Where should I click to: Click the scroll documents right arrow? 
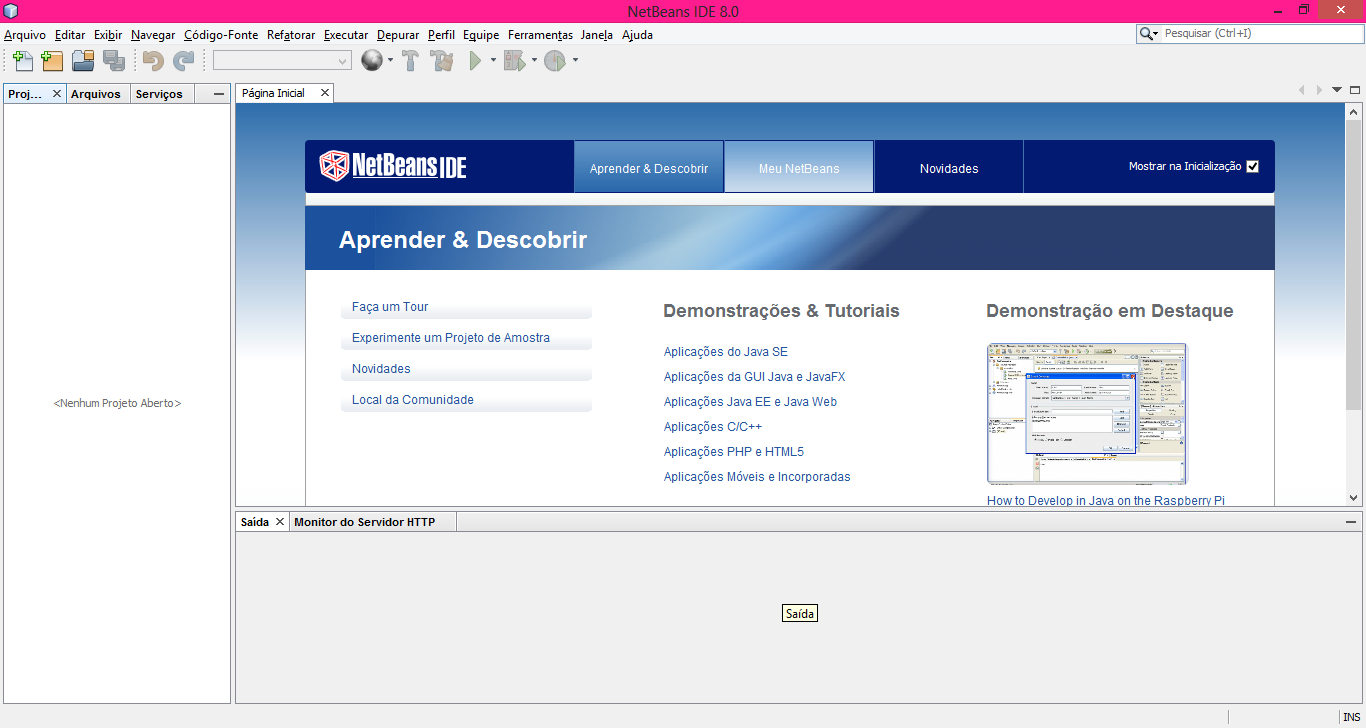(x=1319, y=90)
